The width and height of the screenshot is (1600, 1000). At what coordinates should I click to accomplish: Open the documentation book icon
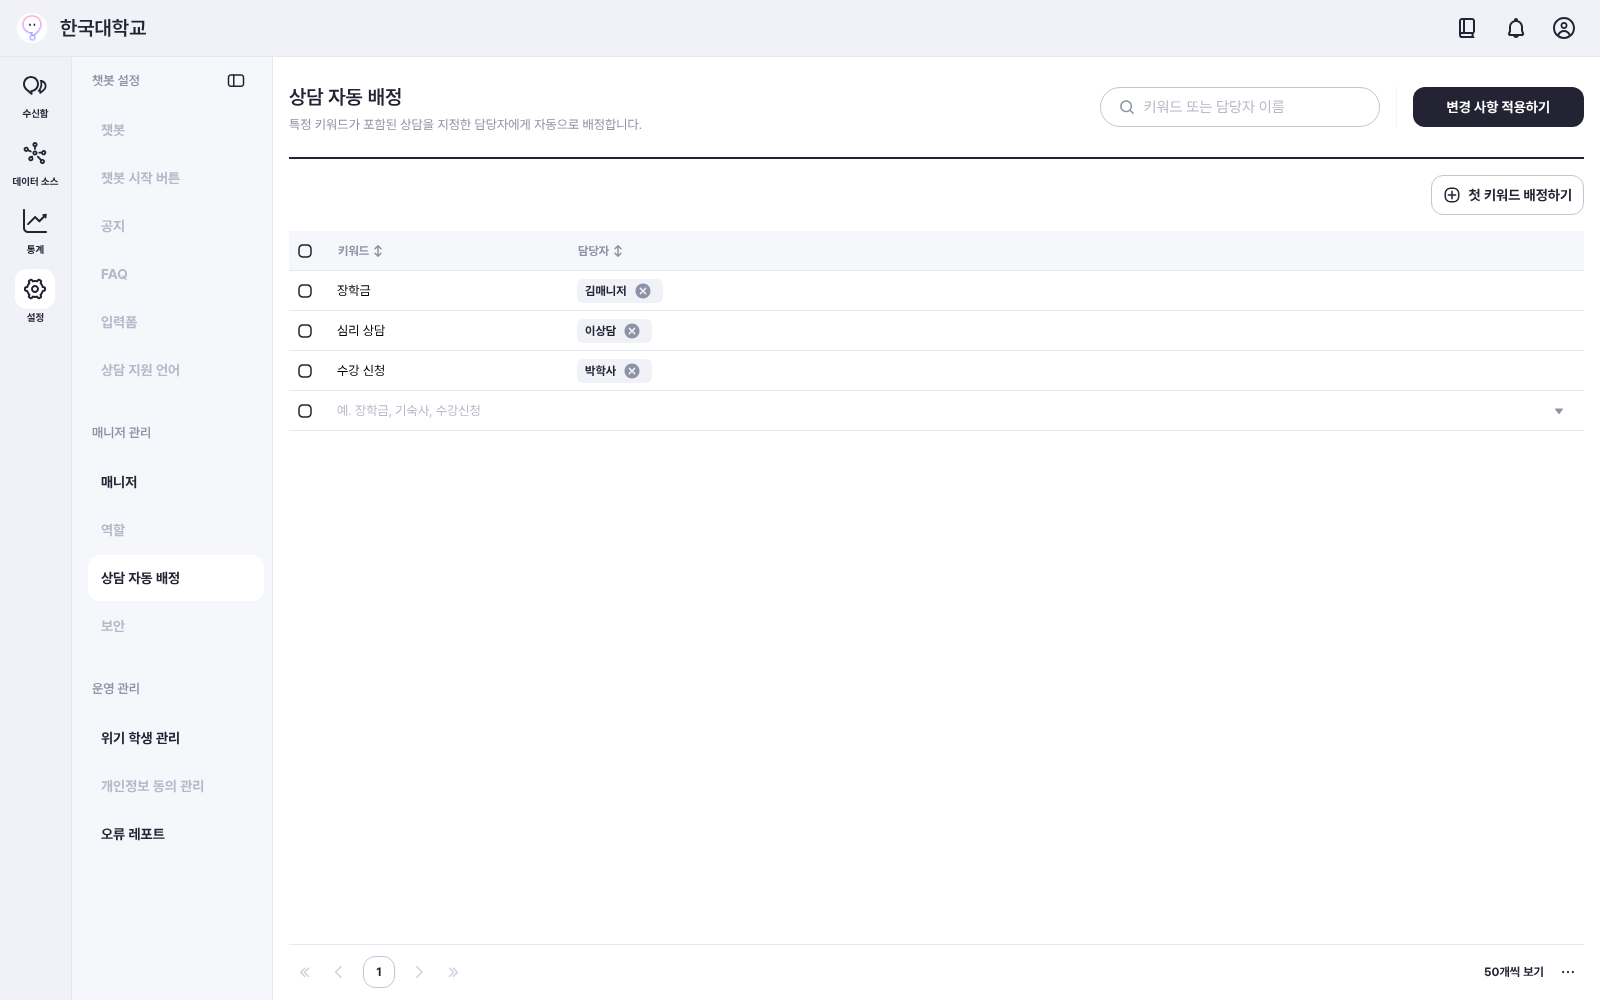(x=1467, y=28)
